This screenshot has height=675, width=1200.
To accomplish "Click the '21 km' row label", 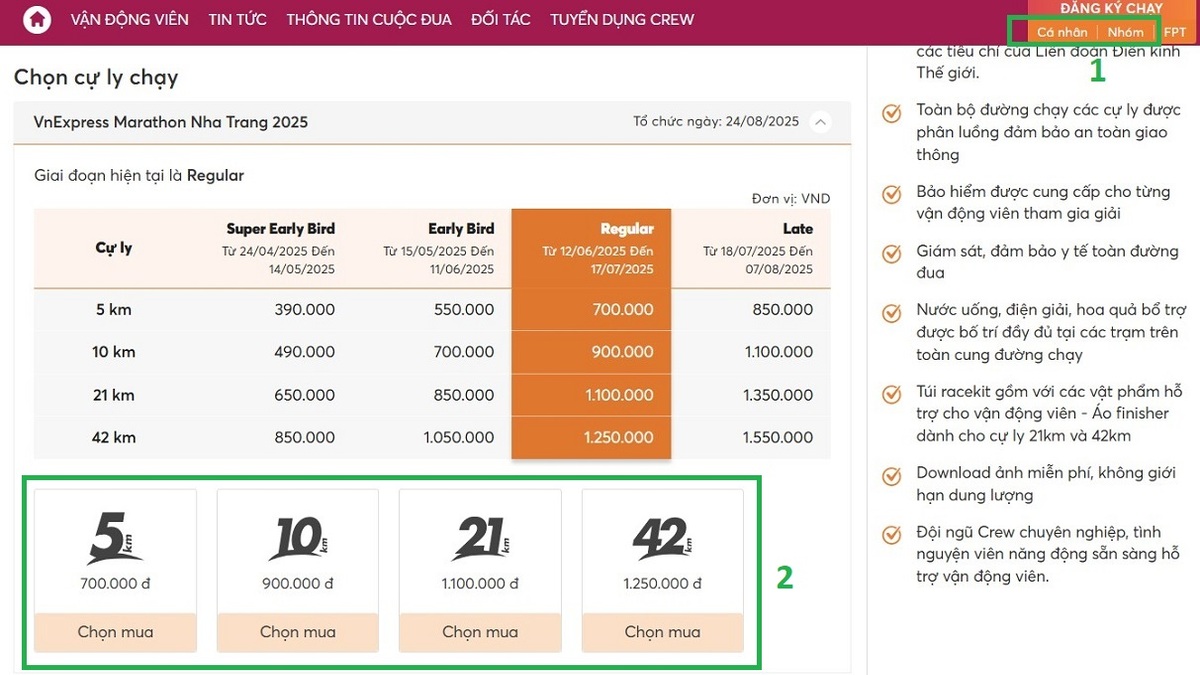I will [114, 395].
